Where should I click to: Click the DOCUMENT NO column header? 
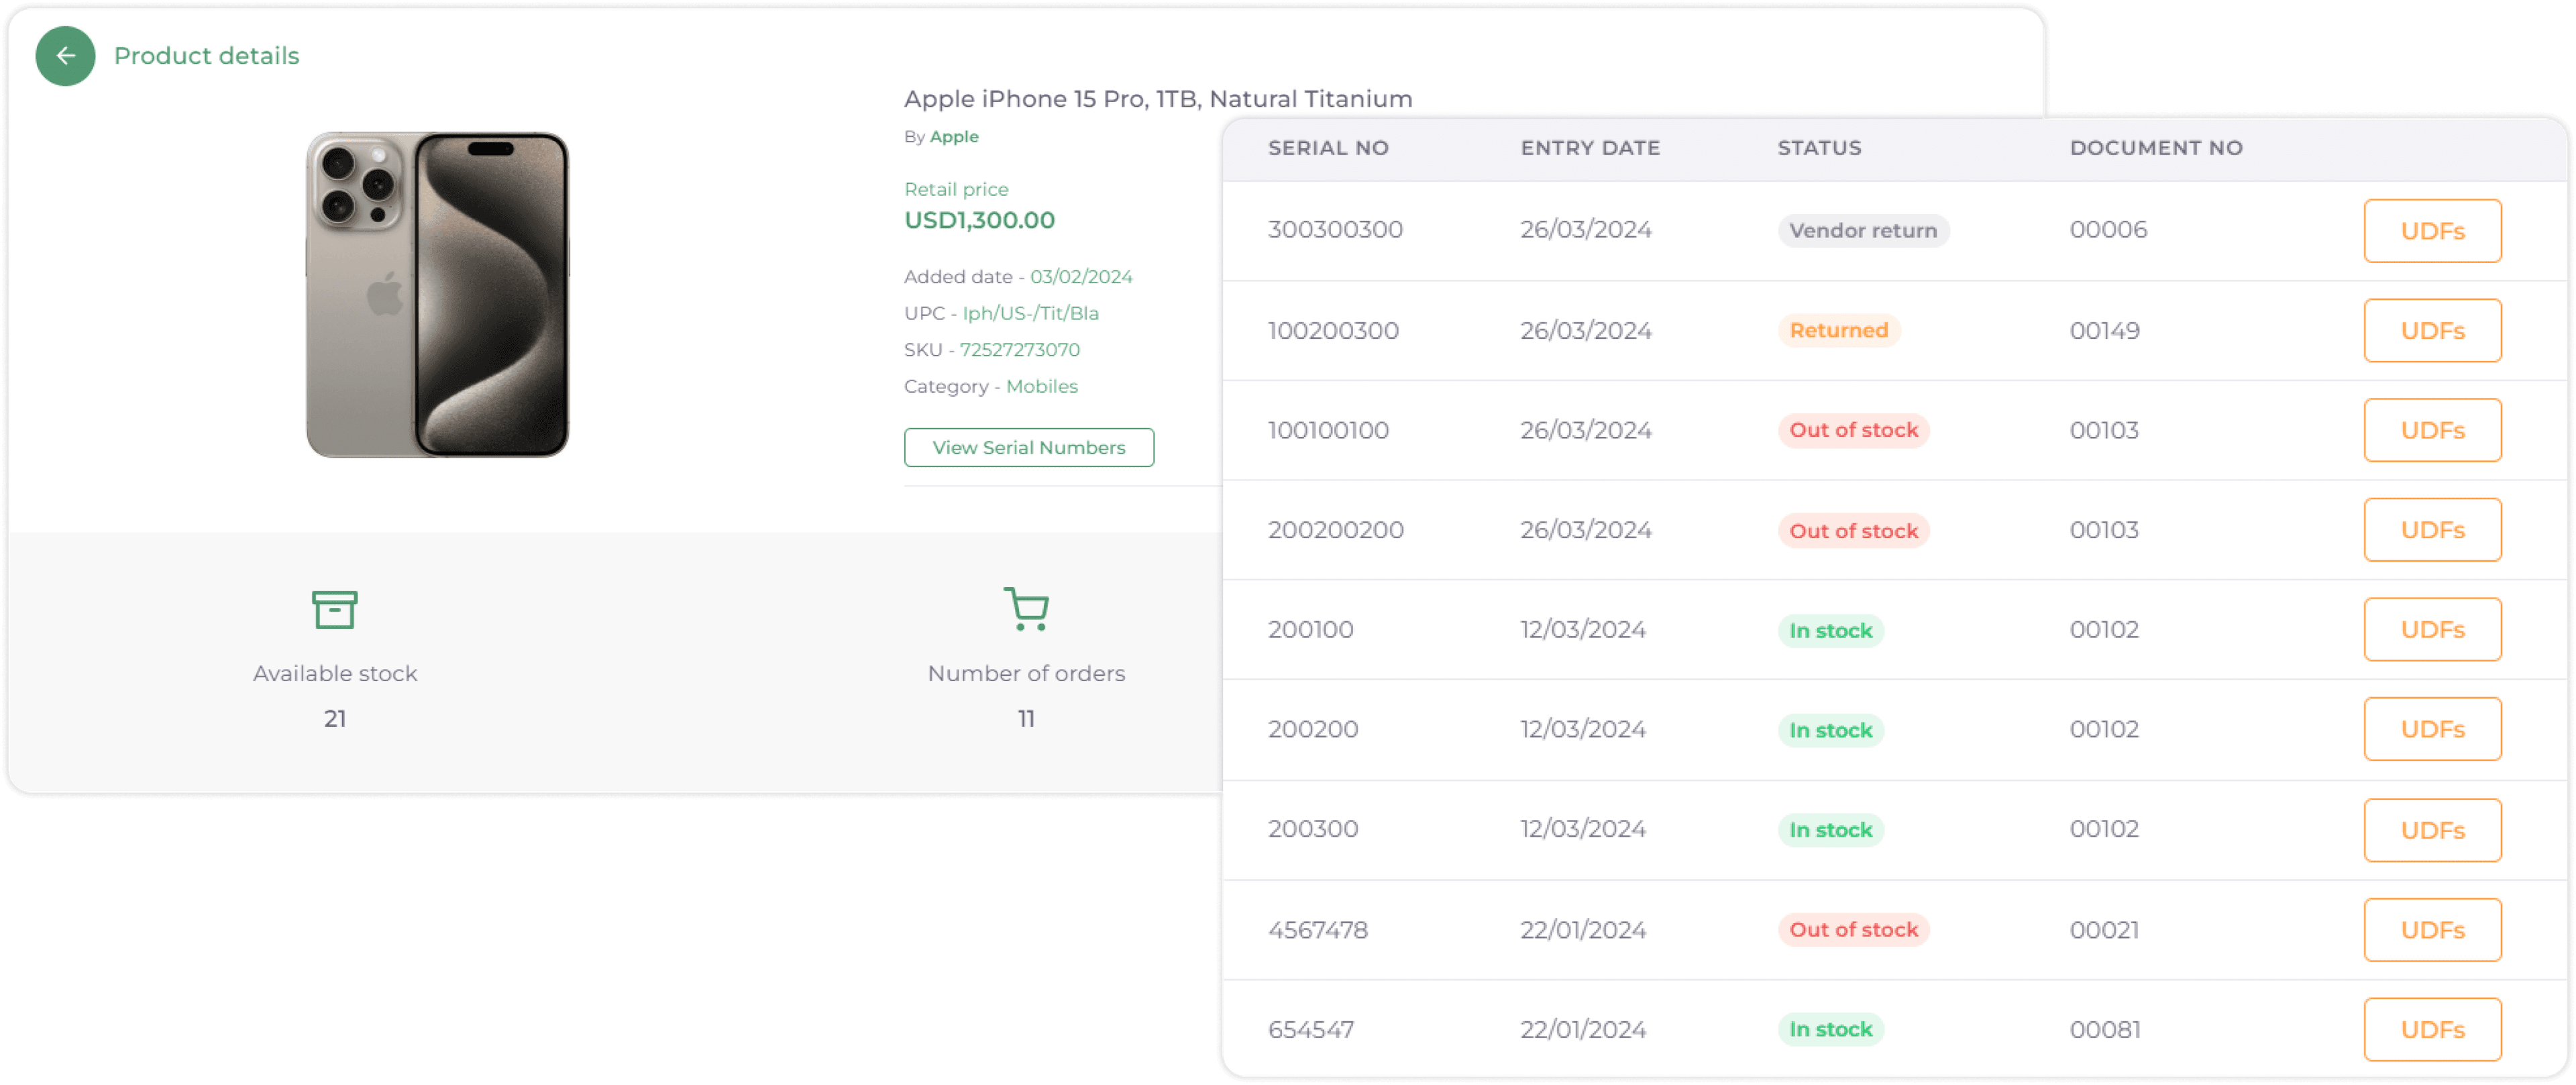2155,148
